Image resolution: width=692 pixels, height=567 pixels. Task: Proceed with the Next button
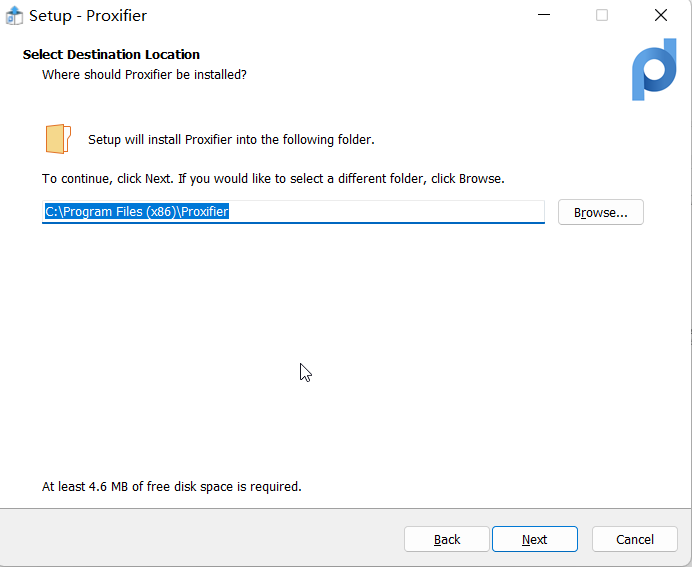pyautogui.click(x=534, y=539)
